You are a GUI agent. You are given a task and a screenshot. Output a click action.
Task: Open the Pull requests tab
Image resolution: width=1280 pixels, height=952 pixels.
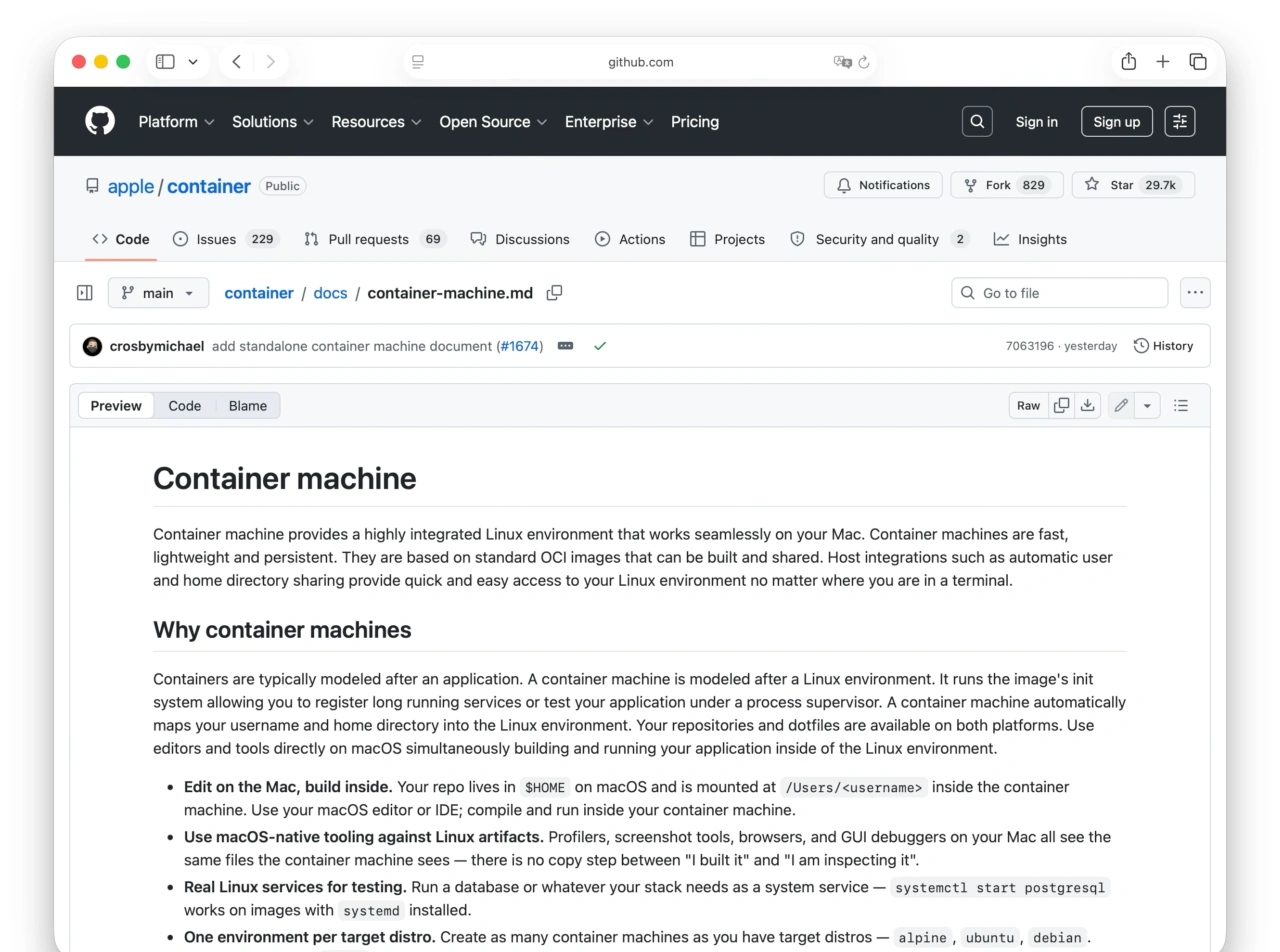(374, 239)
